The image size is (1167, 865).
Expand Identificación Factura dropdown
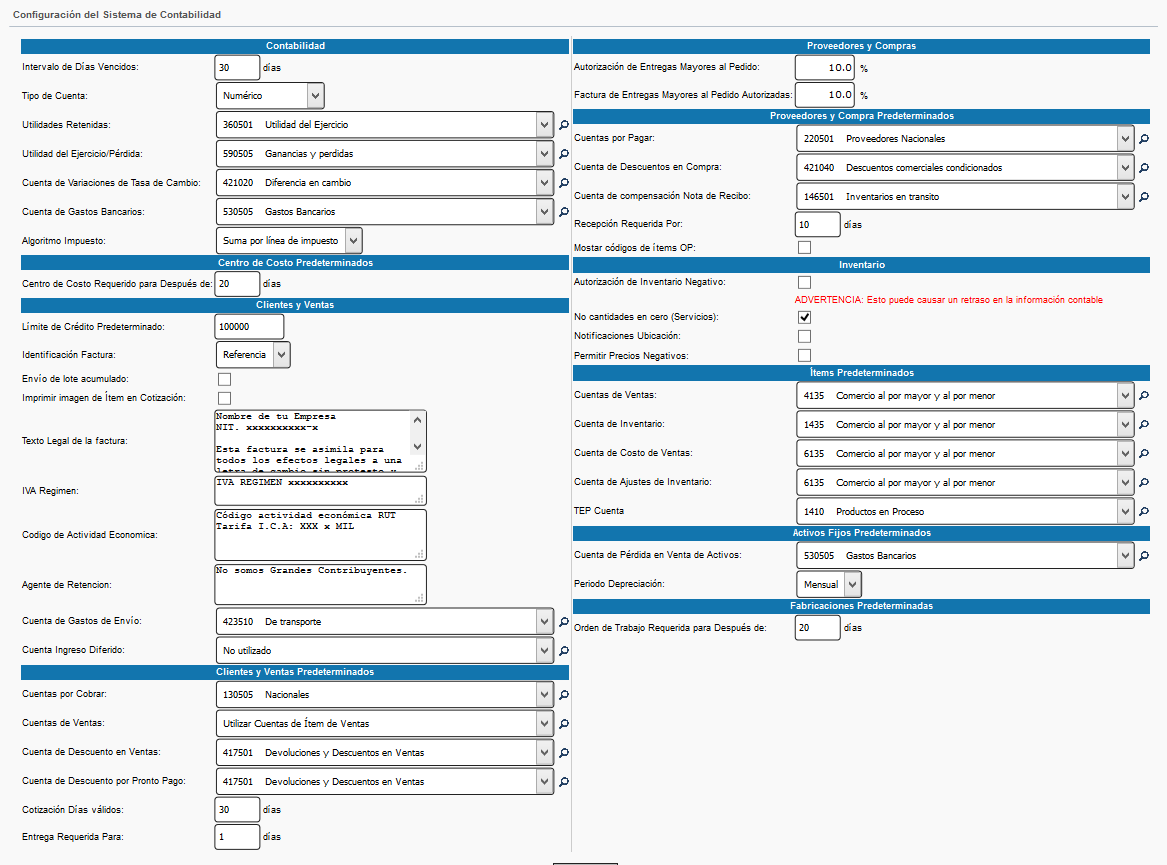point(253,355)
